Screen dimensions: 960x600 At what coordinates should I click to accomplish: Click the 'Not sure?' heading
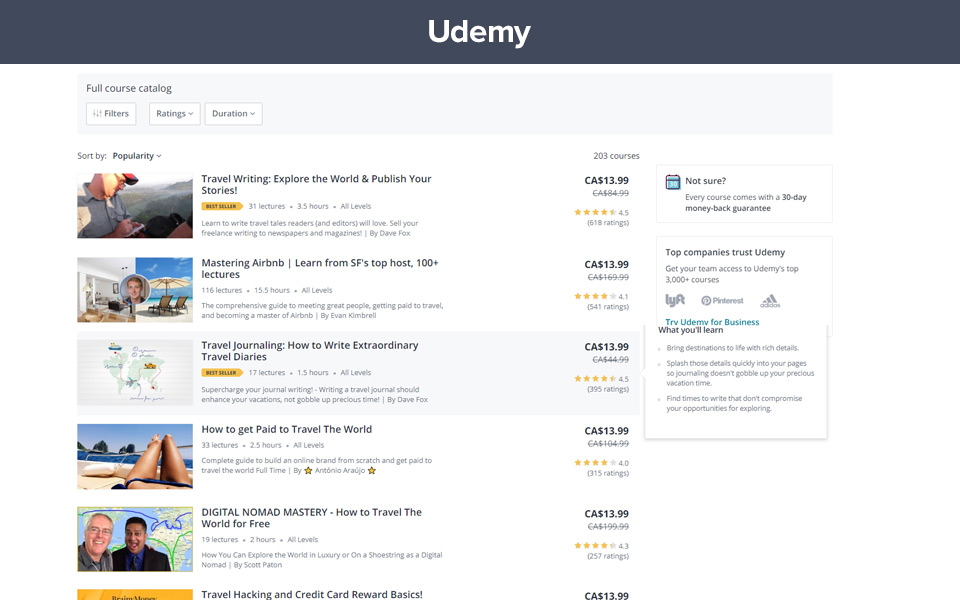click(705, 181)
